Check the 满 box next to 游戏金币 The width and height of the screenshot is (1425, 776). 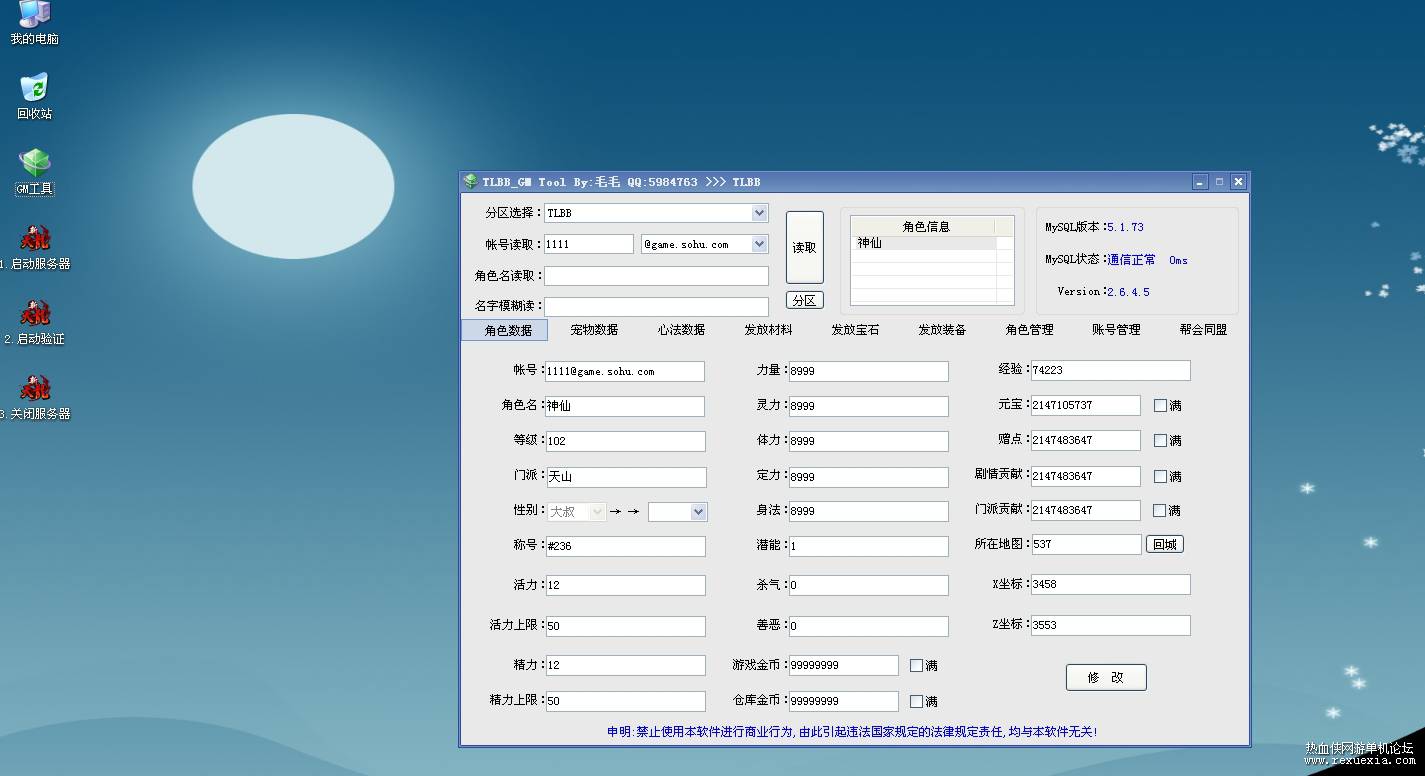click(916, 666)
